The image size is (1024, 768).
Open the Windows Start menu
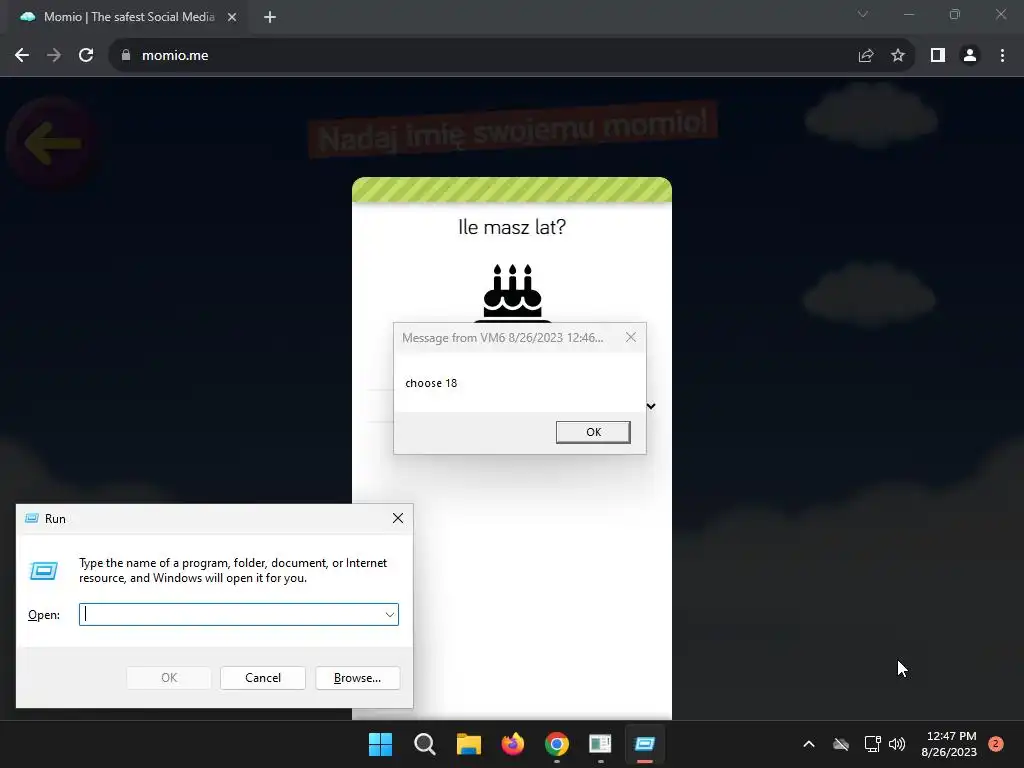click(380, 744)
